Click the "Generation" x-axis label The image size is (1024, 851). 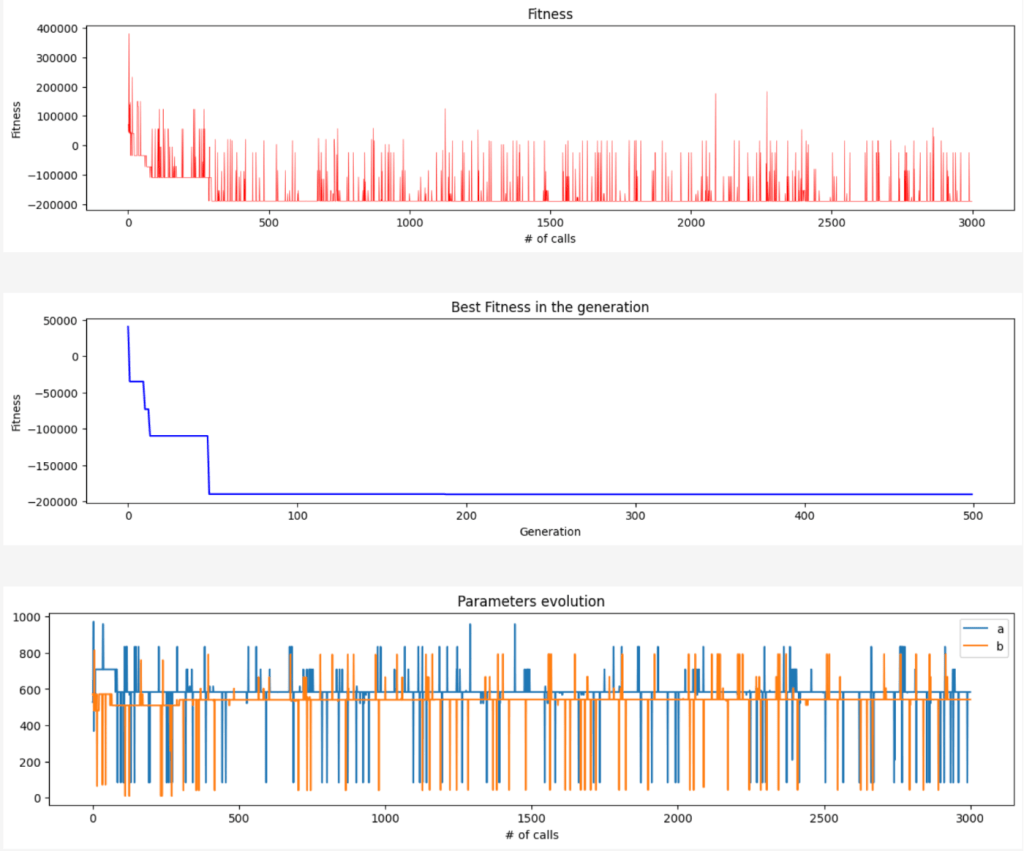(x=550, y=532)
